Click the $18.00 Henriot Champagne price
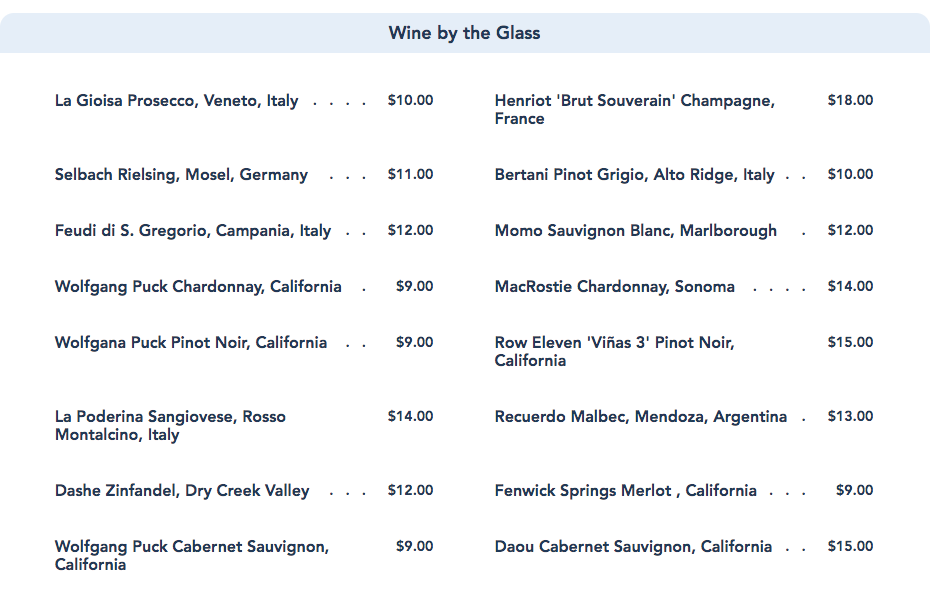The height and width of the screenshot is (605, 935). [850, 101]
